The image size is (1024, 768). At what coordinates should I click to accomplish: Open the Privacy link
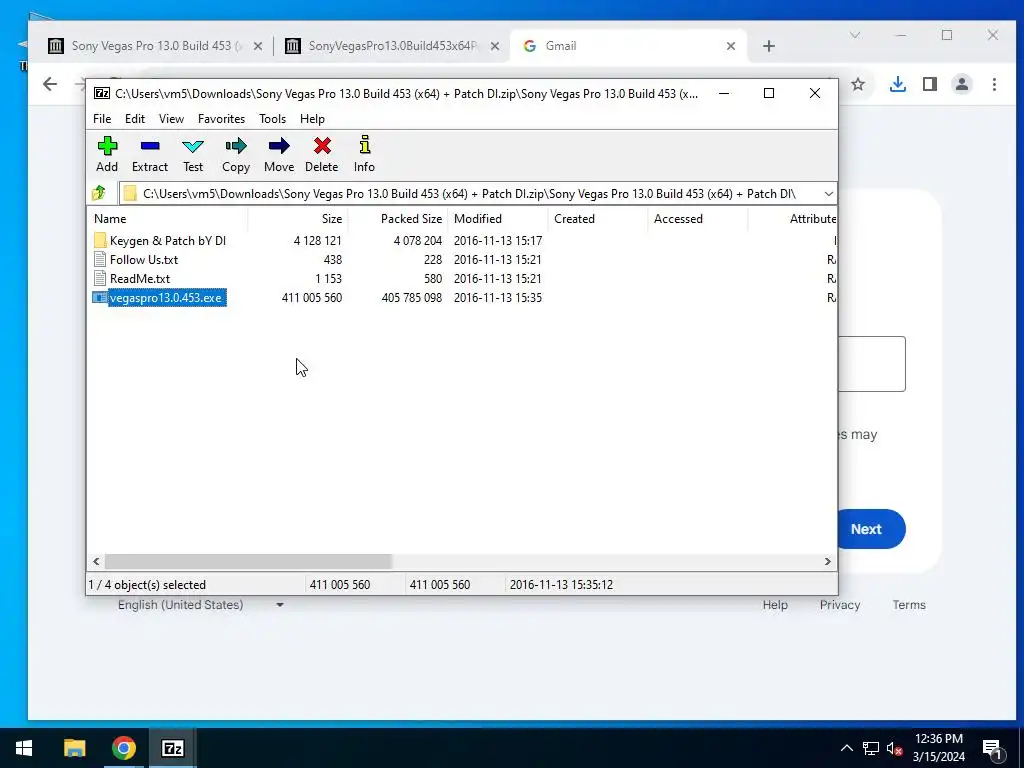[x=840, y=605]
